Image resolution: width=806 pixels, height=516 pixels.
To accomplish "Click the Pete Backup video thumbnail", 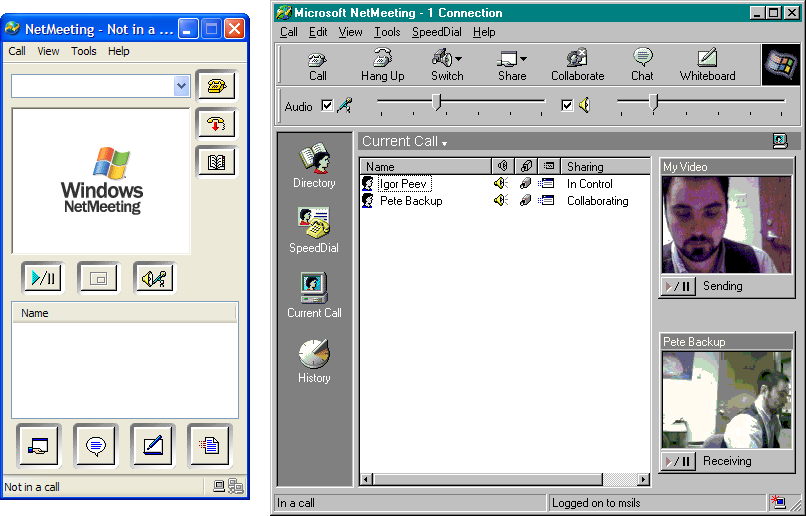I will 726,400.
